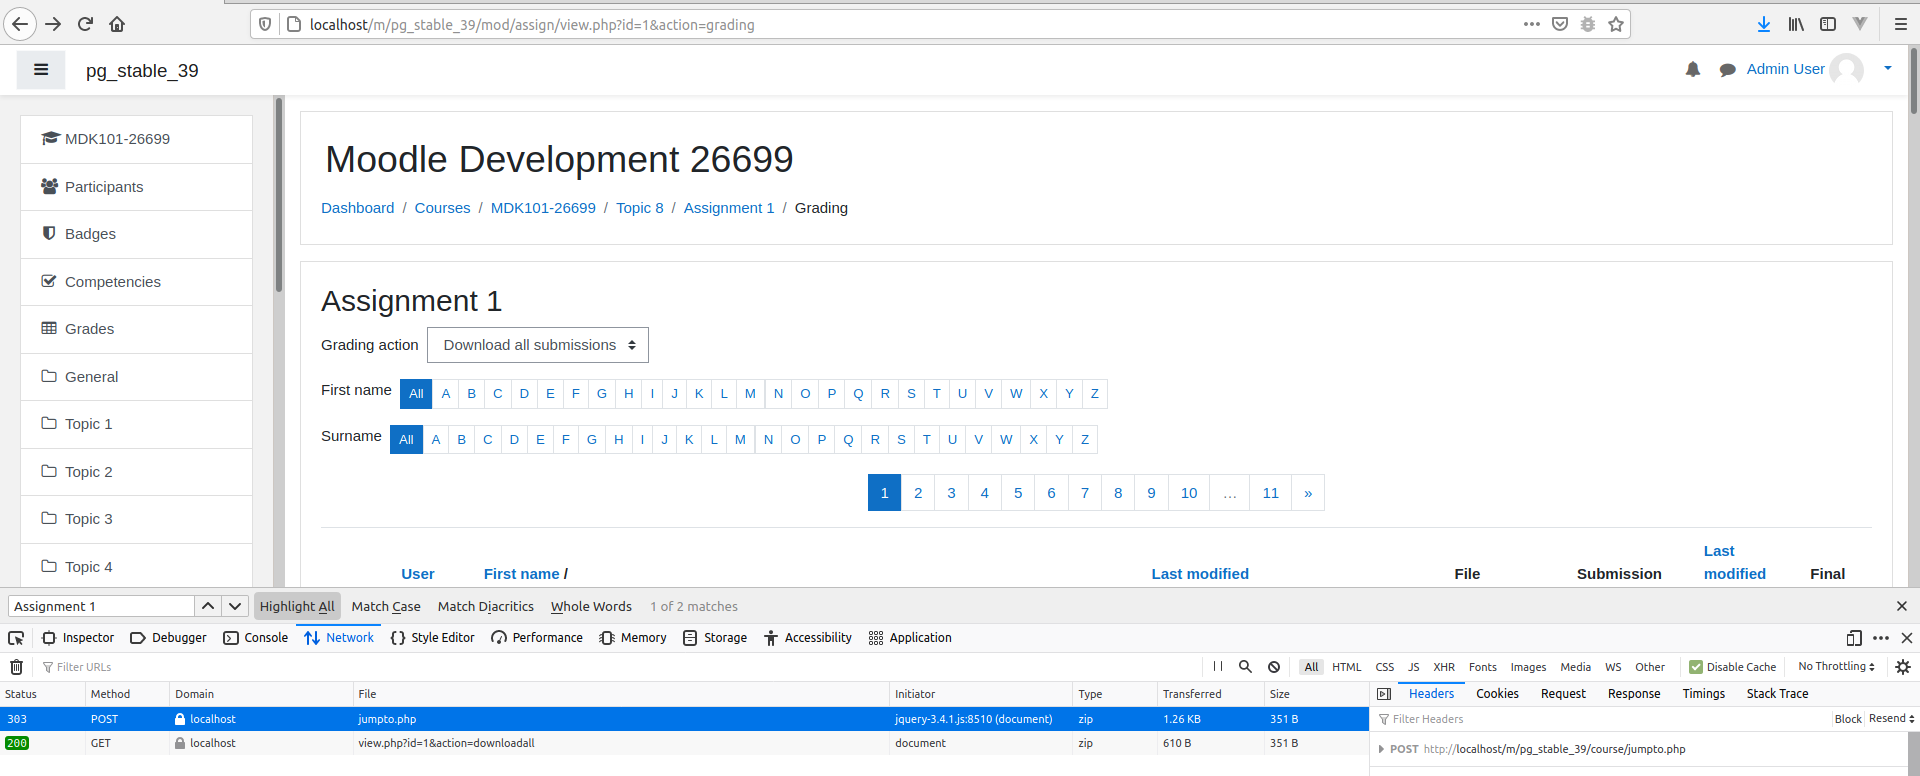1920x776 pixels.
Task: Jump to the last page with the » link
Action: click(1308, 493)
